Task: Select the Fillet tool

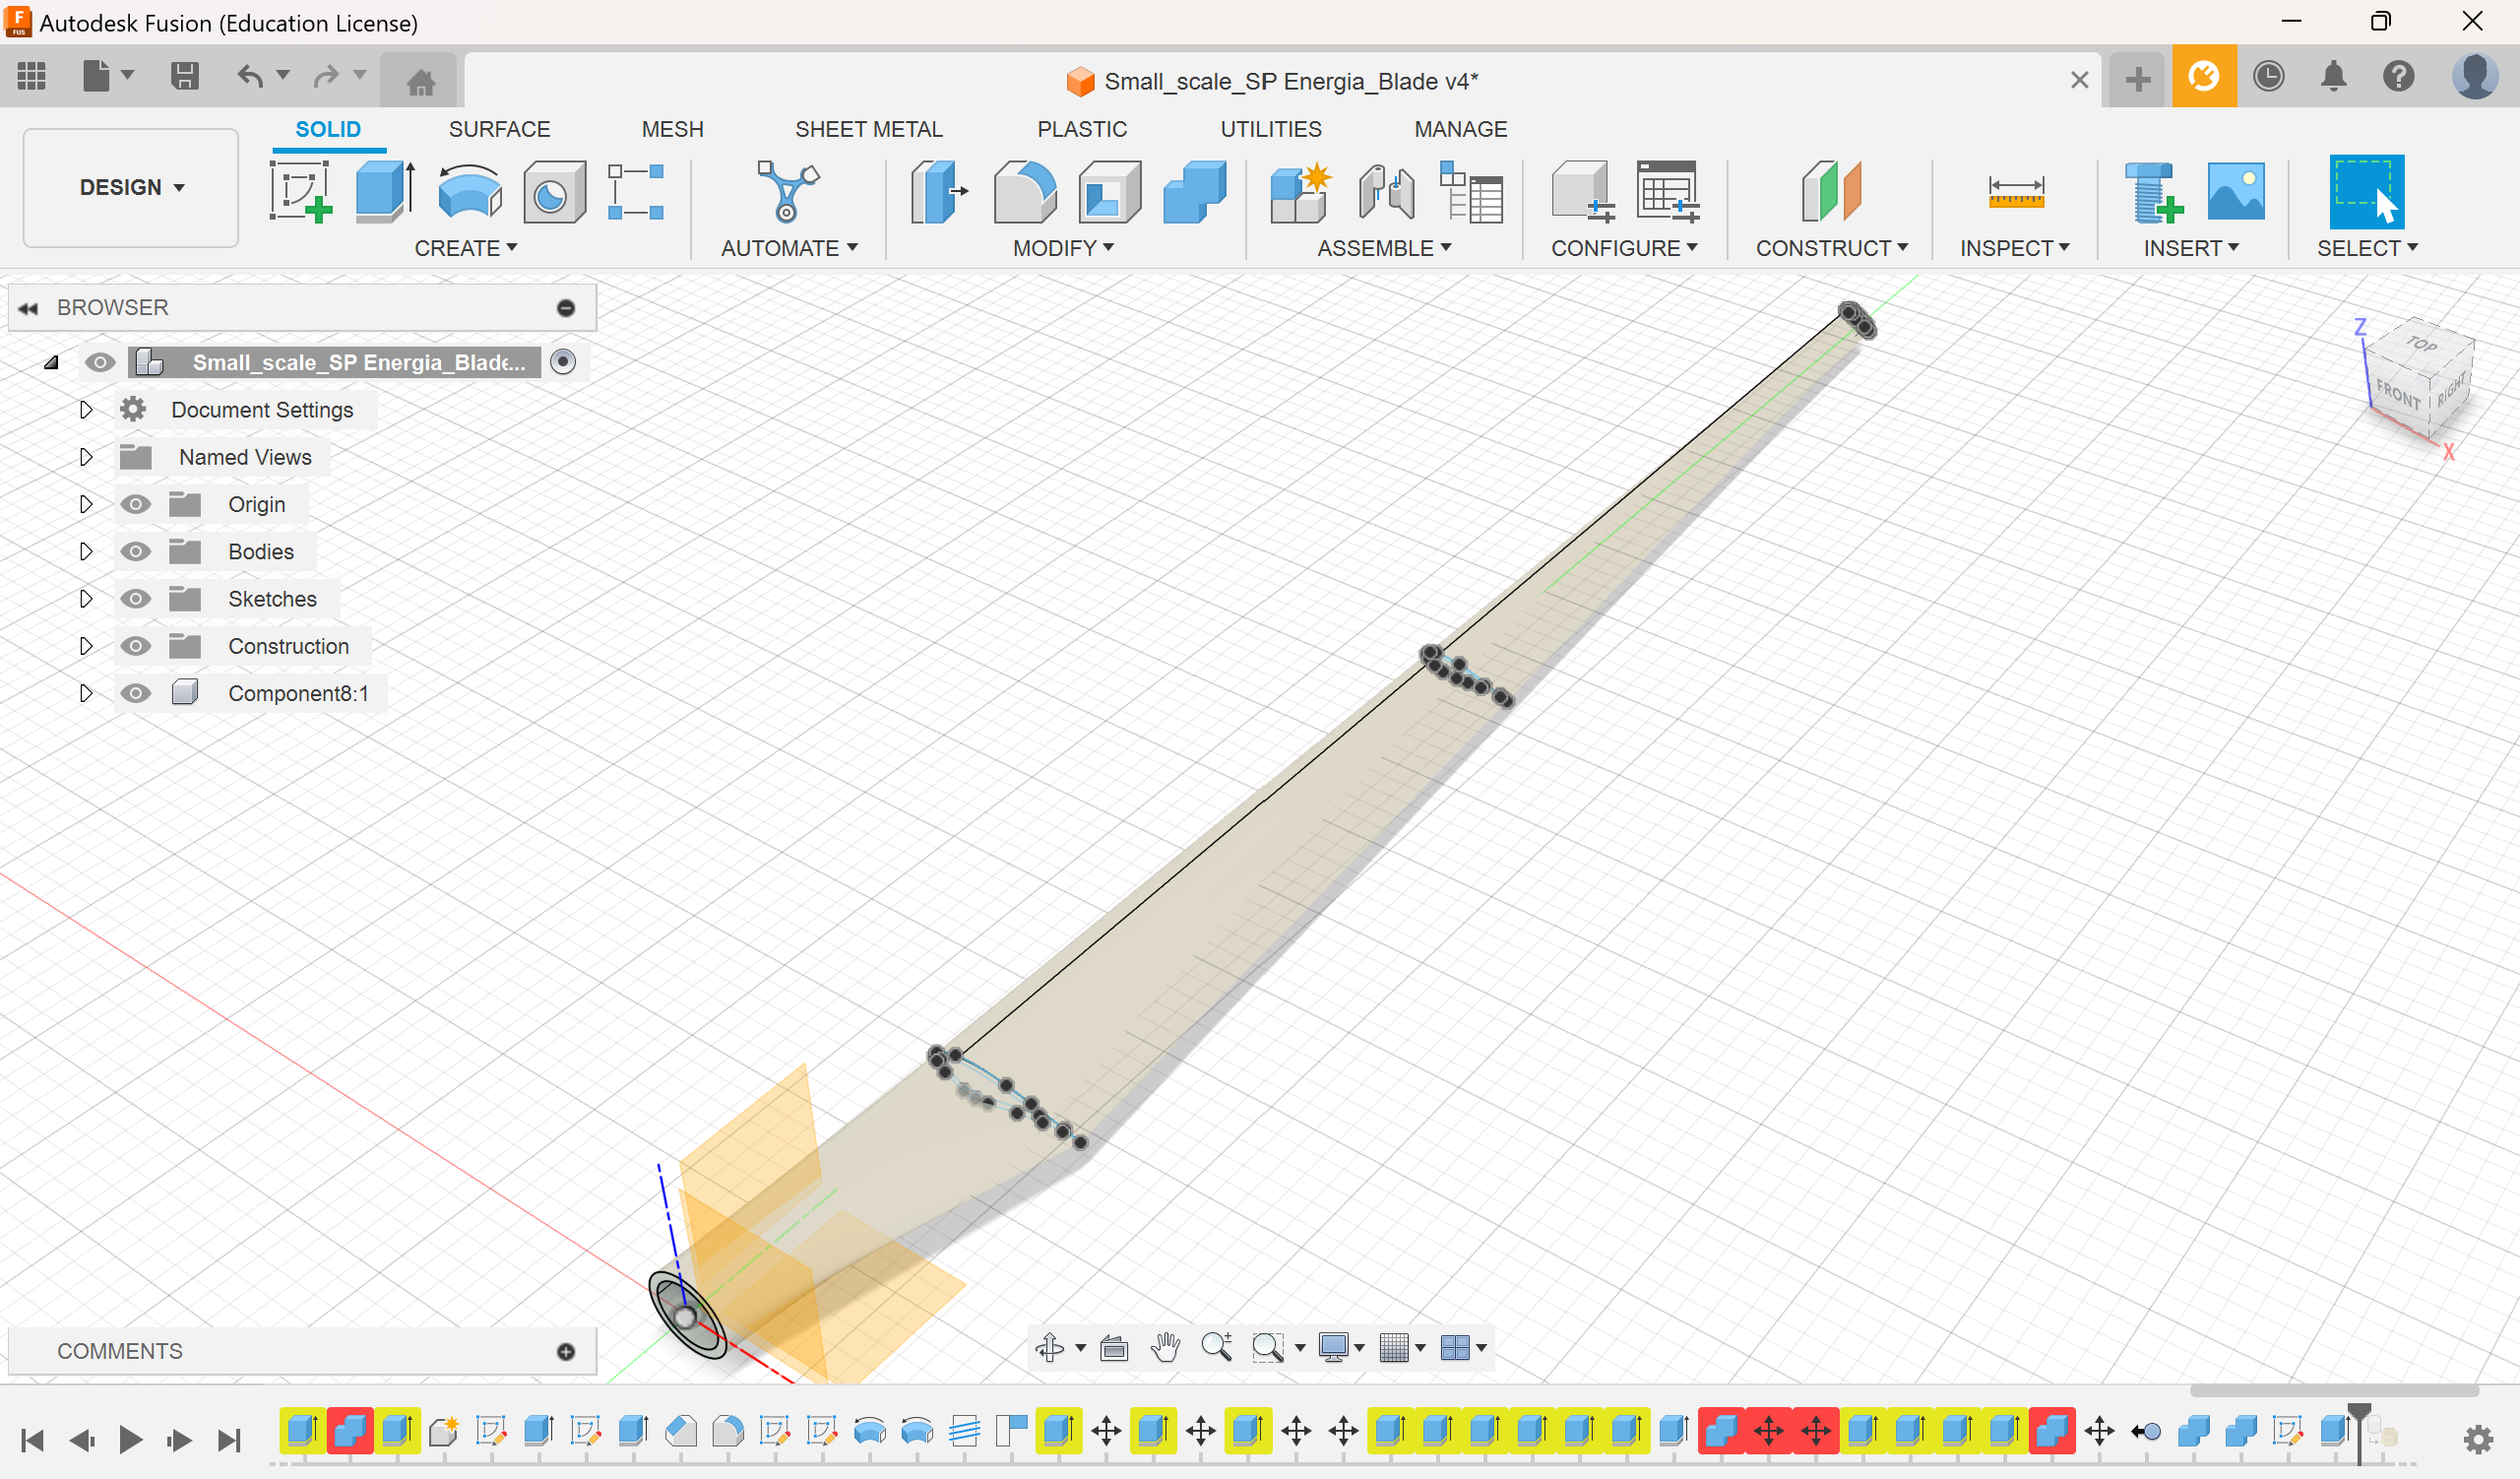Action: click(x=1024, y=191)
